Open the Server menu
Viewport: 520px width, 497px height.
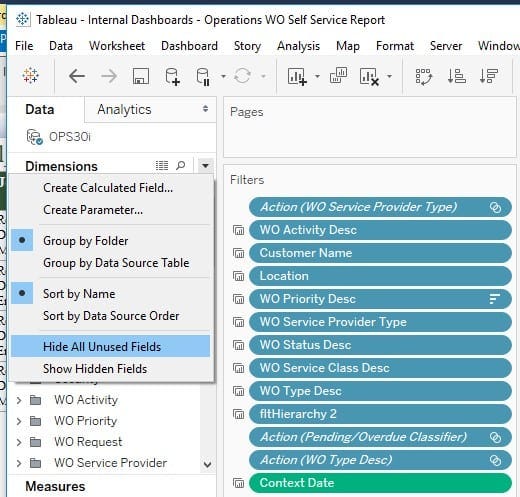tap(446, 46)
